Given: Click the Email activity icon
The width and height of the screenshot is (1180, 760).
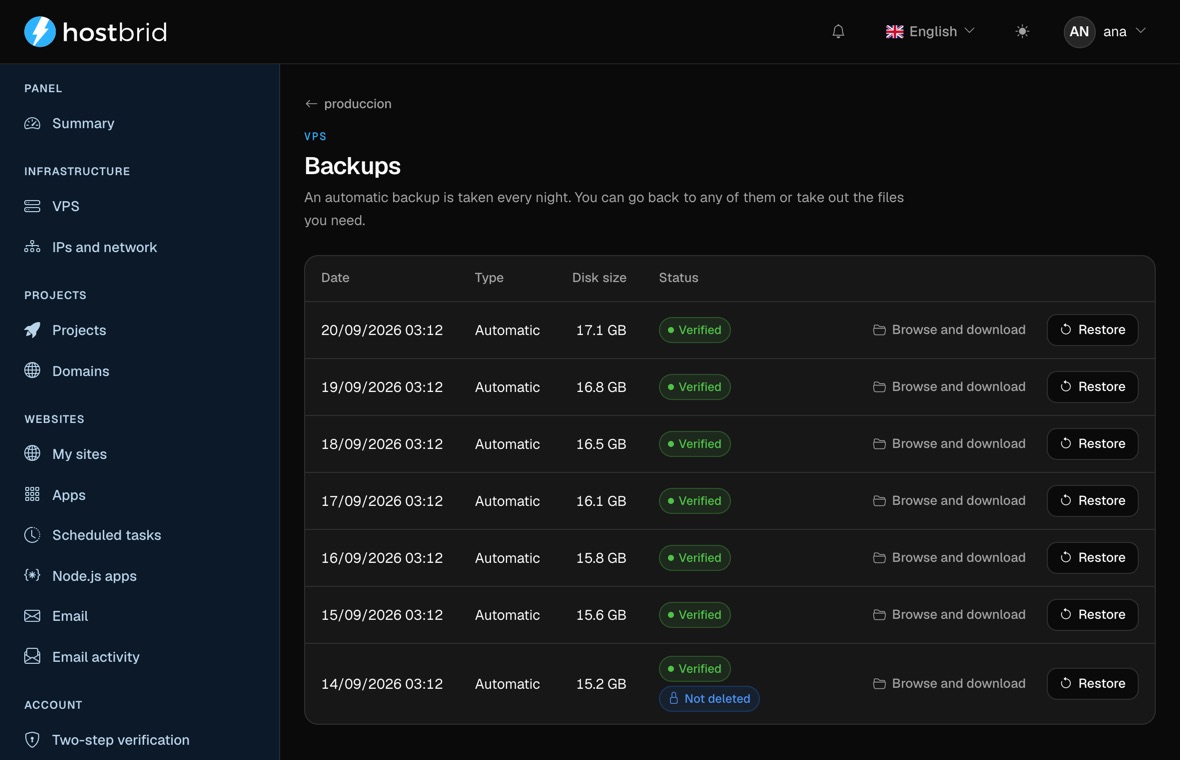Looking at the screenshot, I should click(x=32, y=656).
